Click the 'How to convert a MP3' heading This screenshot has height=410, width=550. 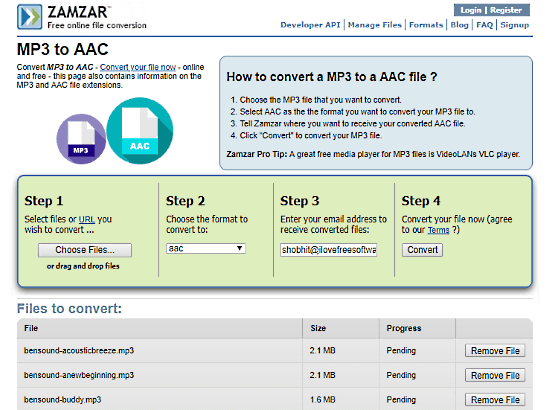[332, 77]
